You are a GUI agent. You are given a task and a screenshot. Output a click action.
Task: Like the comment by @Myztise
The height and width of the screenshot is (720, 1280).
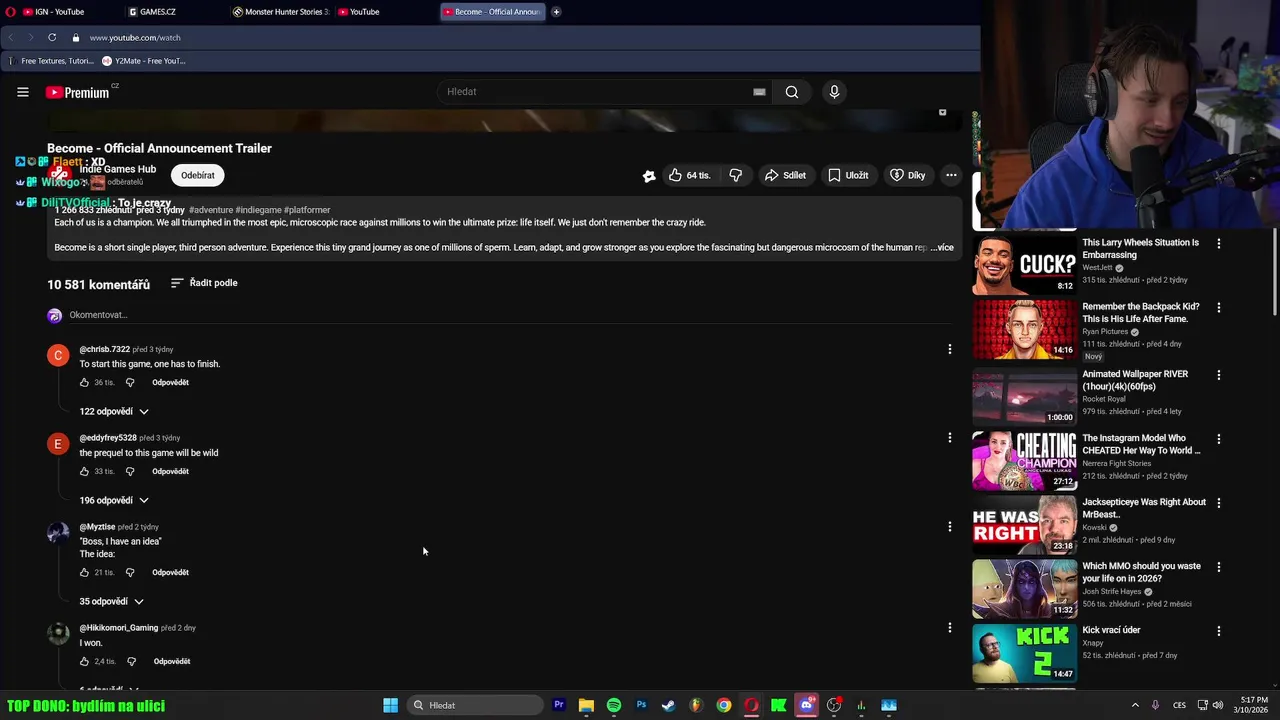(85, 572)
